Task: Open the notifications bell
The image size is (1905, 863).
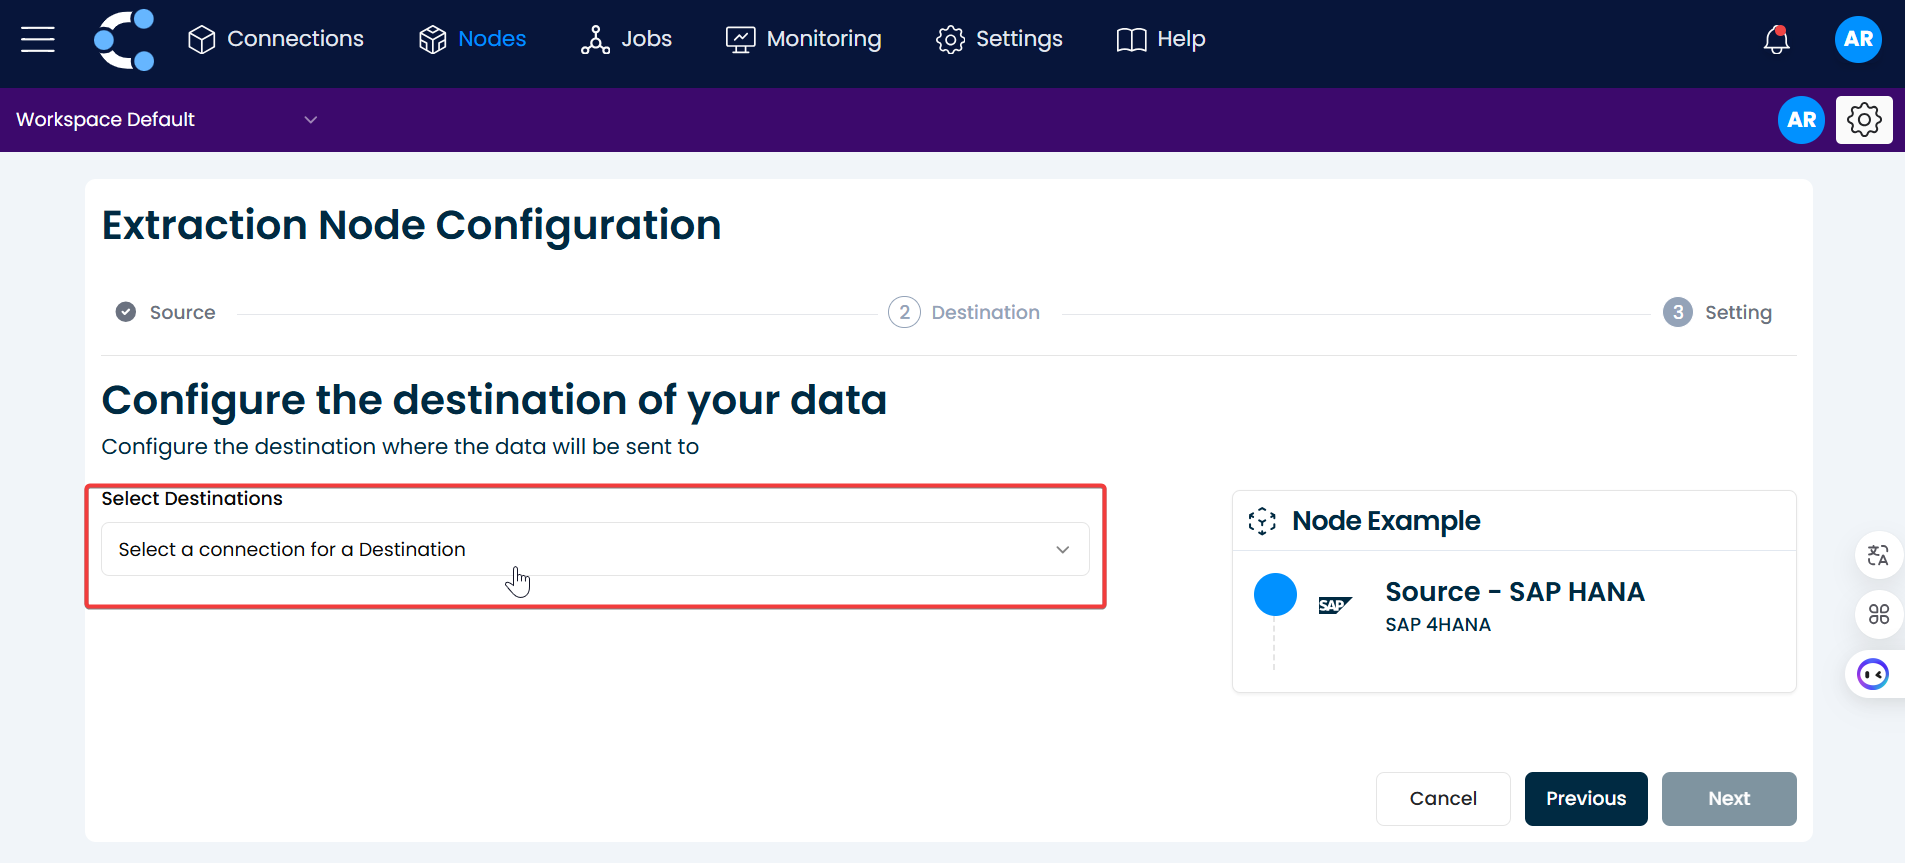Action: coord(1776,40)
